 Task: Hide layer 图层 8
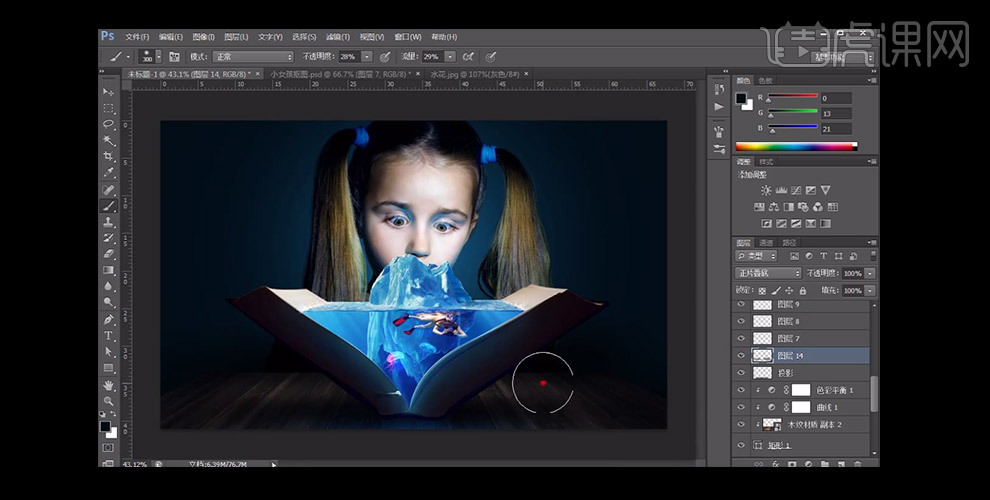pyautogui.click(x=741, y=321)
